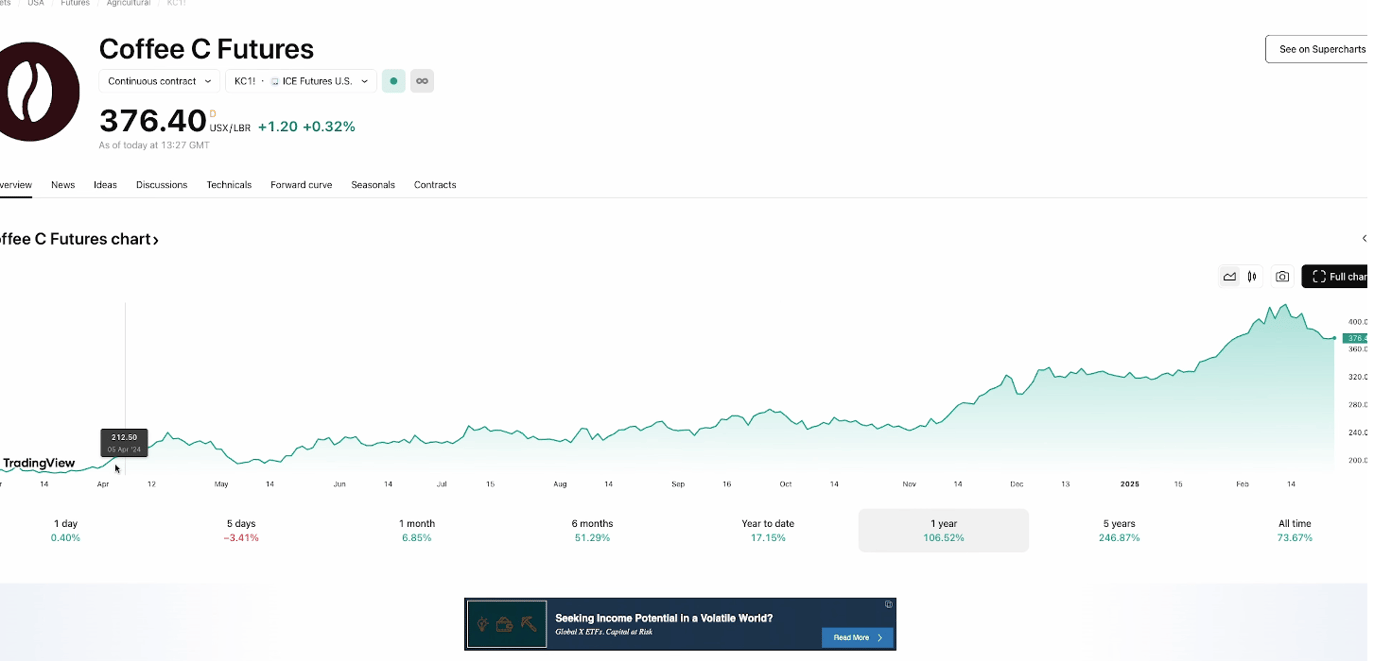Click the continuous contract infinity icon
Image resolution: width=1374 pixels, height=661 pixels.
coord(422,81)
